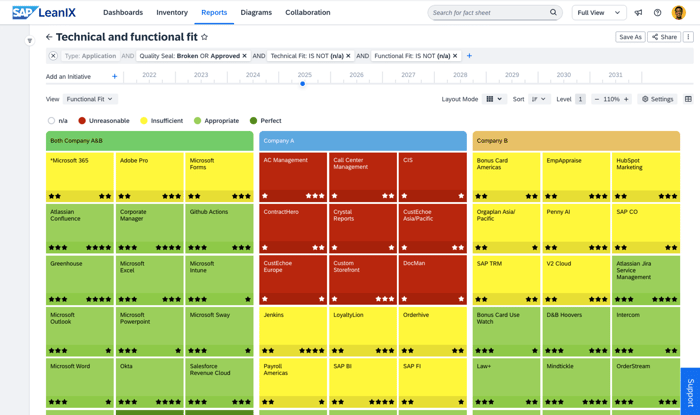Open the Call Center Management card

[x=363, y=177]
